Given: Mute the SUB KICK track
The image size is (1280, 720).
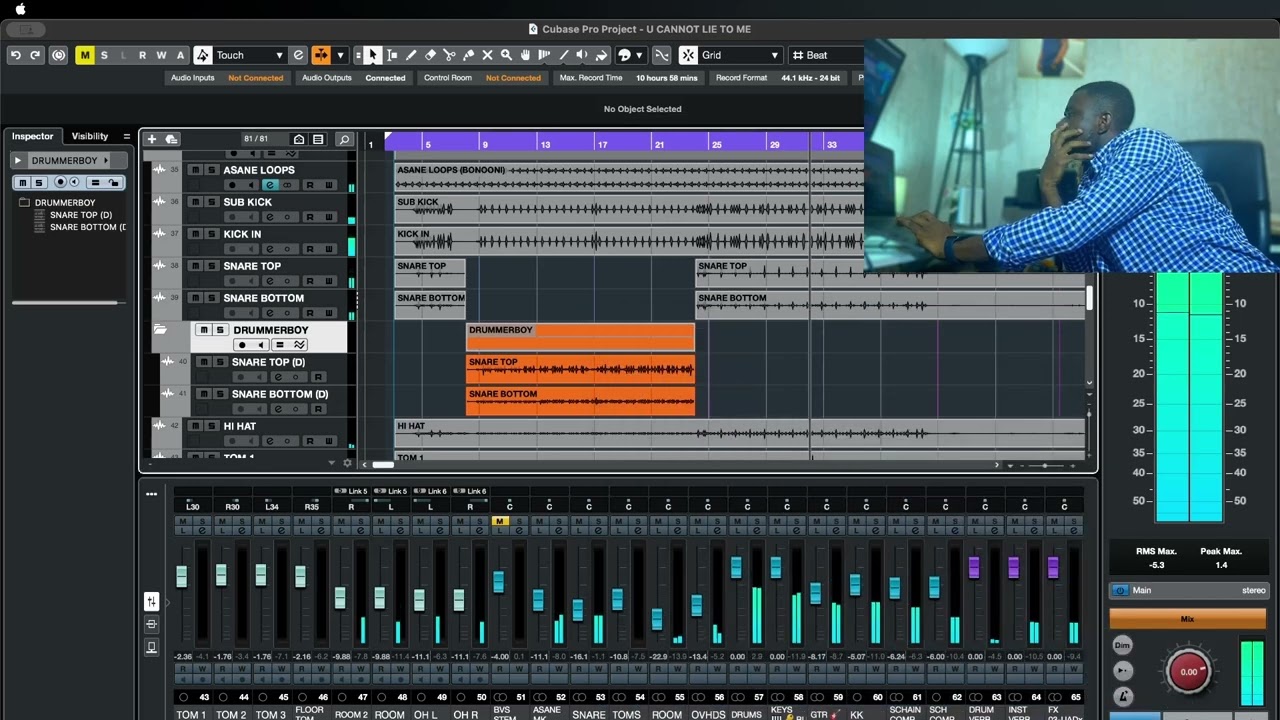Looking at the screenshot, I should 195,202.
